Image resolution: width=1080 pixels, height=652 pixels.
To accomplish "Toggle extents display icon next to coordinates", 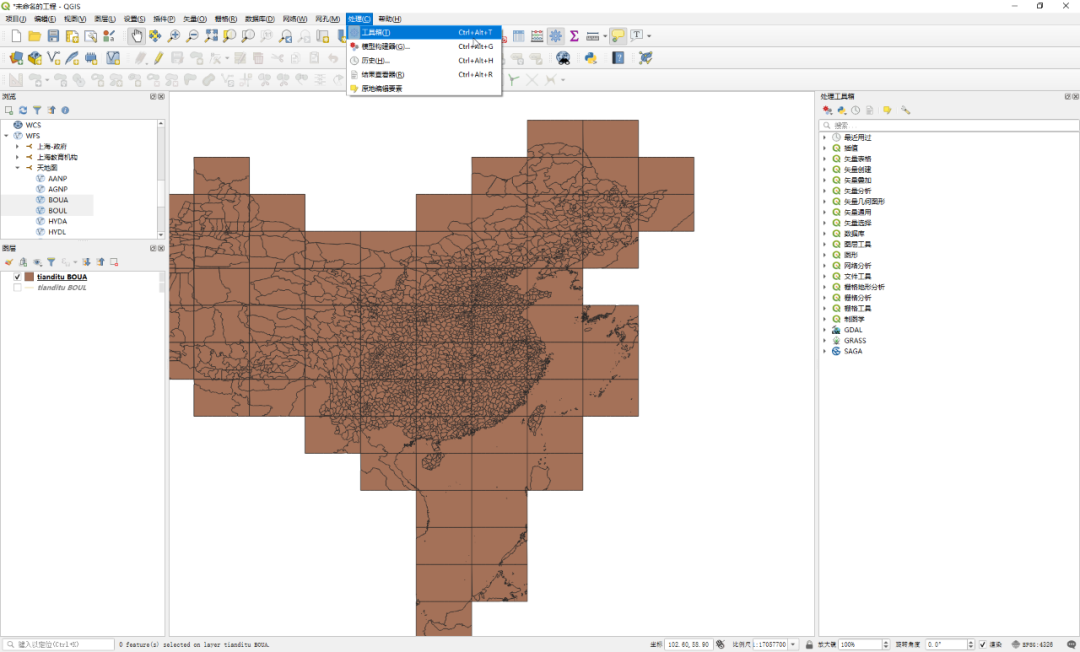I will pyautogui.click(x=720, y=644).
